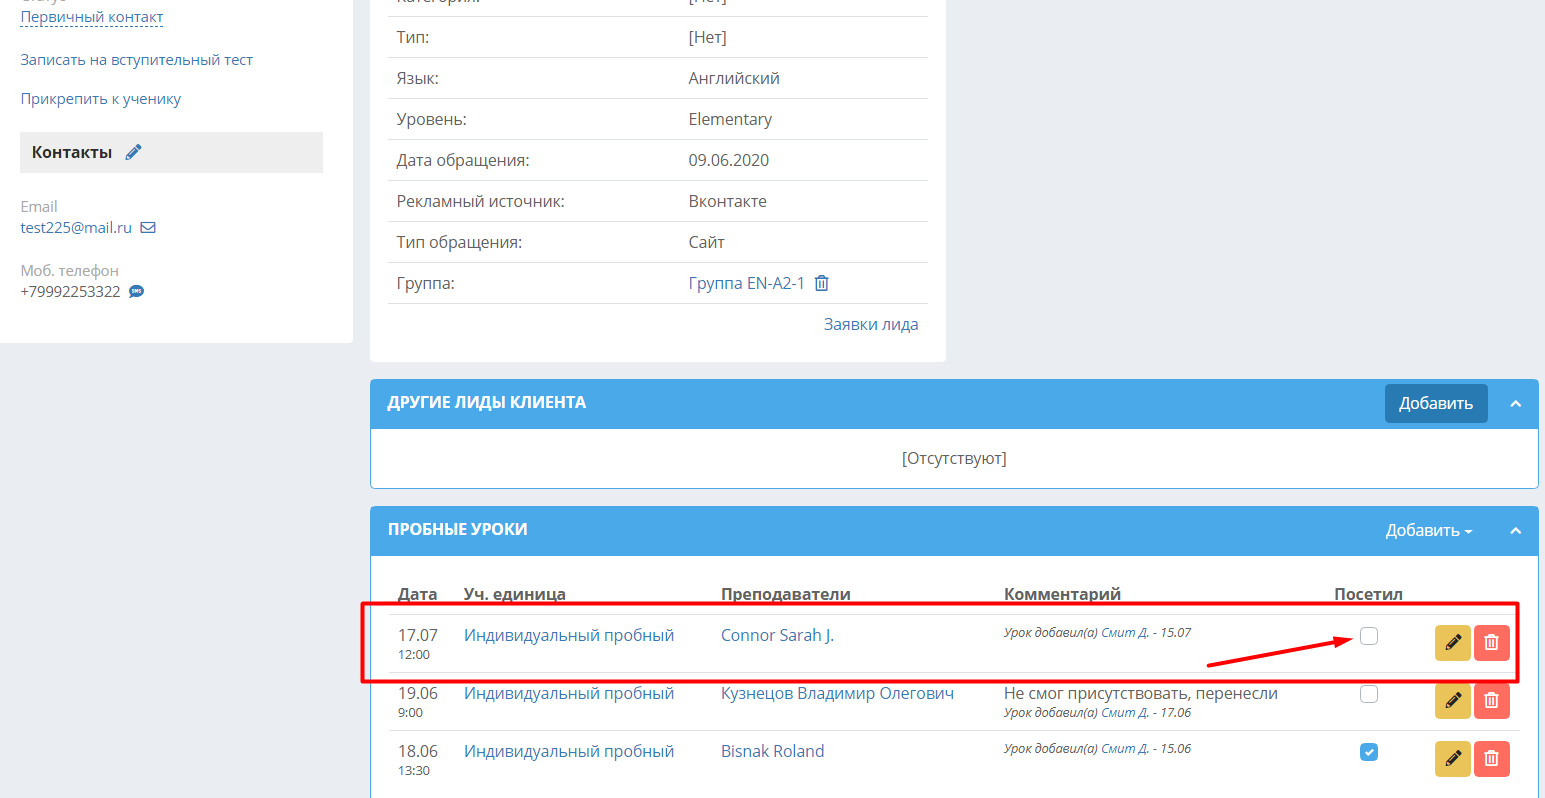
Task: Click Прикрепить к ученику link
Action: tap(101, 99)
